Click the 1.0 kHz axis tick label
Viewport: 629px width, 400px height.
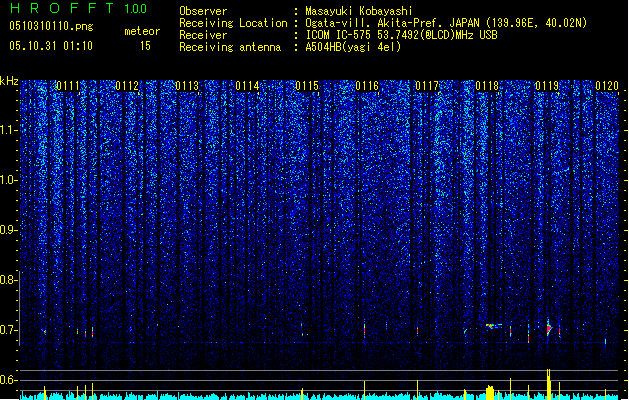point(7,180)
